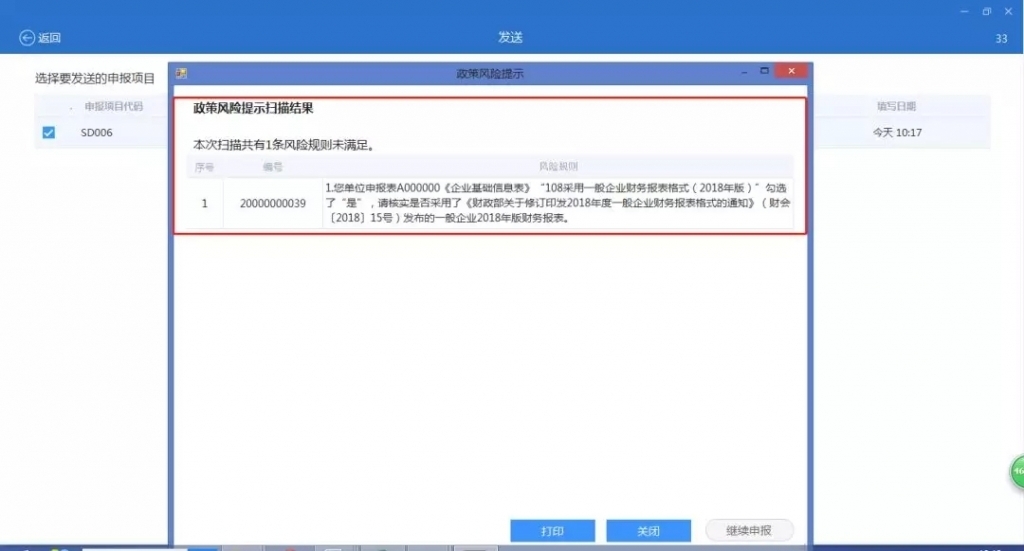Image resolution: width=1024 pixels, height=551 pixels.
Task: Click the 风险规则 column header
Action: click(558, 166)
